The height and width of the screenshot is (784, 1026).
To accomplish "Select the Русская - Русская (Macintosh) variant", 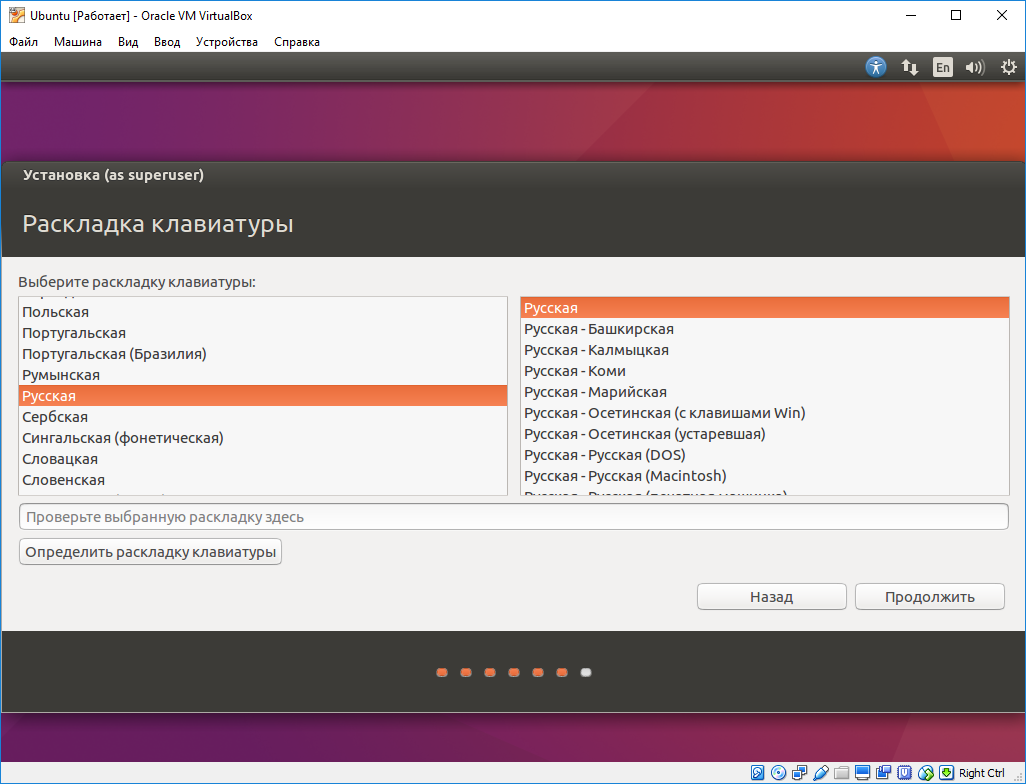I will pyautogui.click(x=765, y=476).
